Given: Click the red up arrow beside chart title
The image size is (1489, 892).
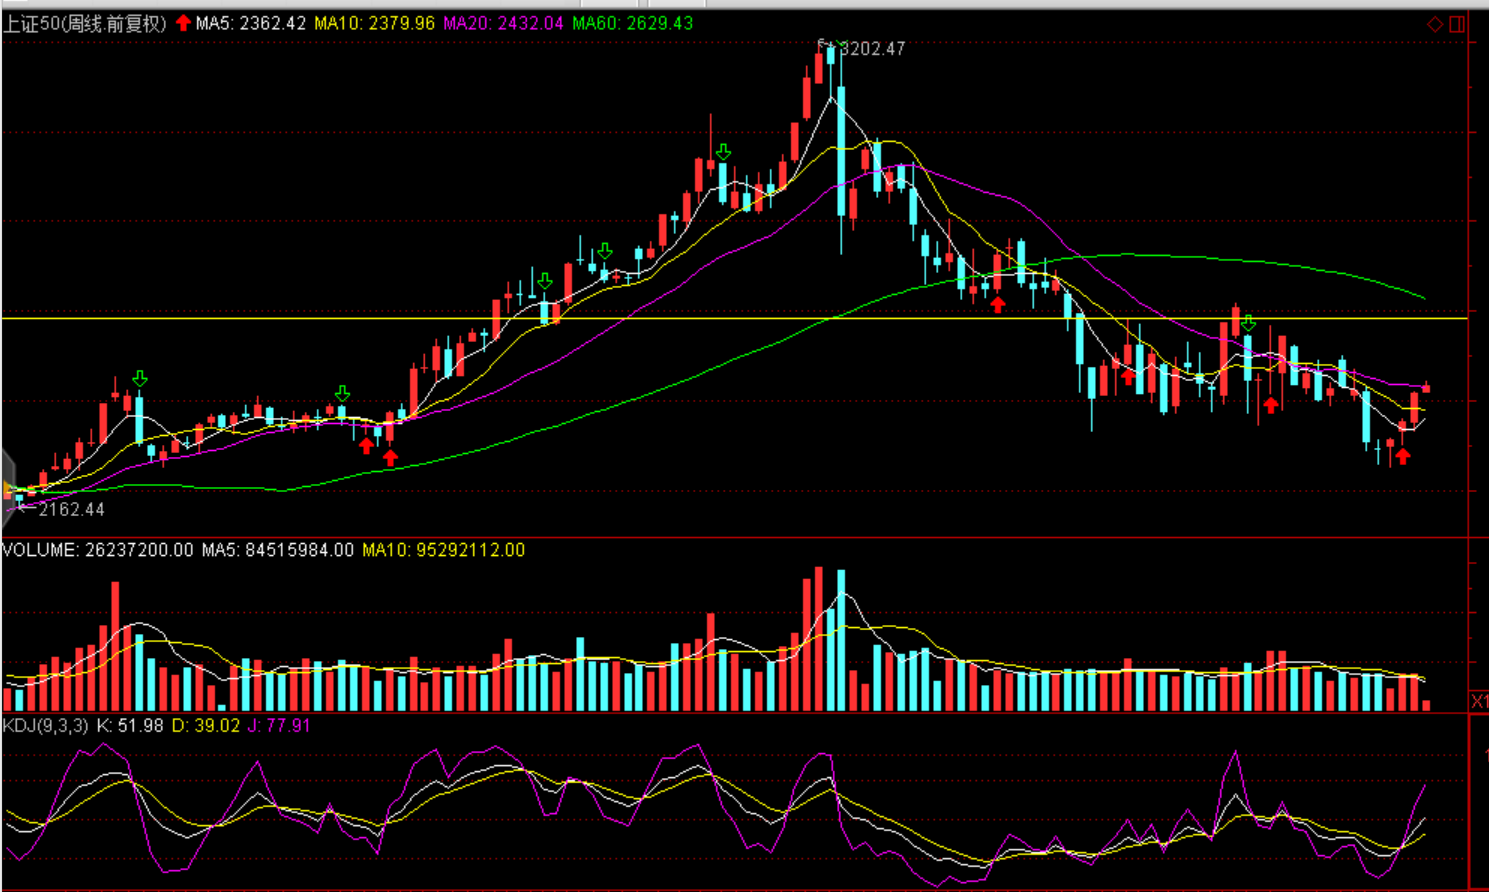Looking at the screenshot, I should click(x=183, y=23).
